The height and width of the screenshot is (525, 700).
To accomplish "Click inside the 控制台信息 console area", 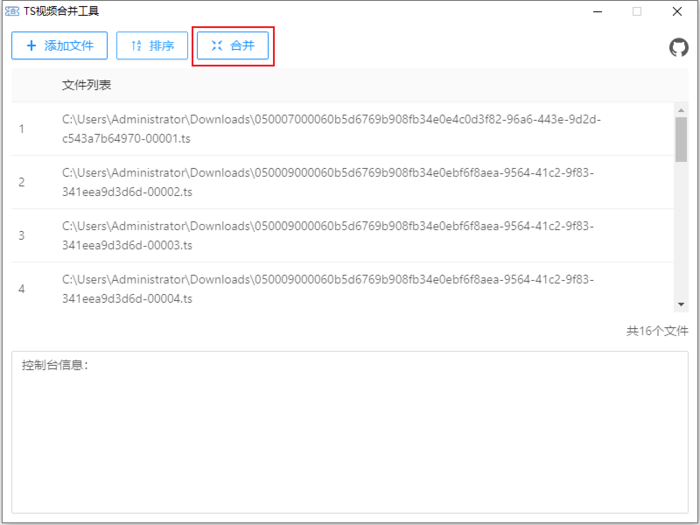I will pos(350,440).
